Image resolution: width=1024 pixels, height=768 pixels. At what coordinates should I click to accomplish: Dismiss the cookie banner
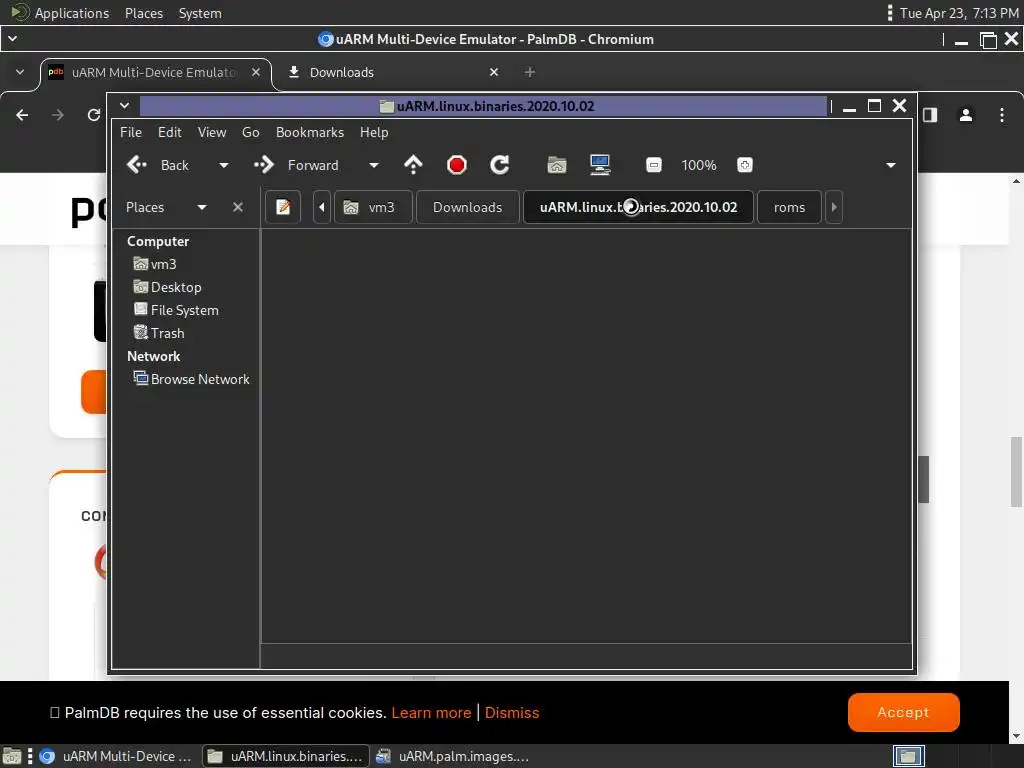pos(512,712)
